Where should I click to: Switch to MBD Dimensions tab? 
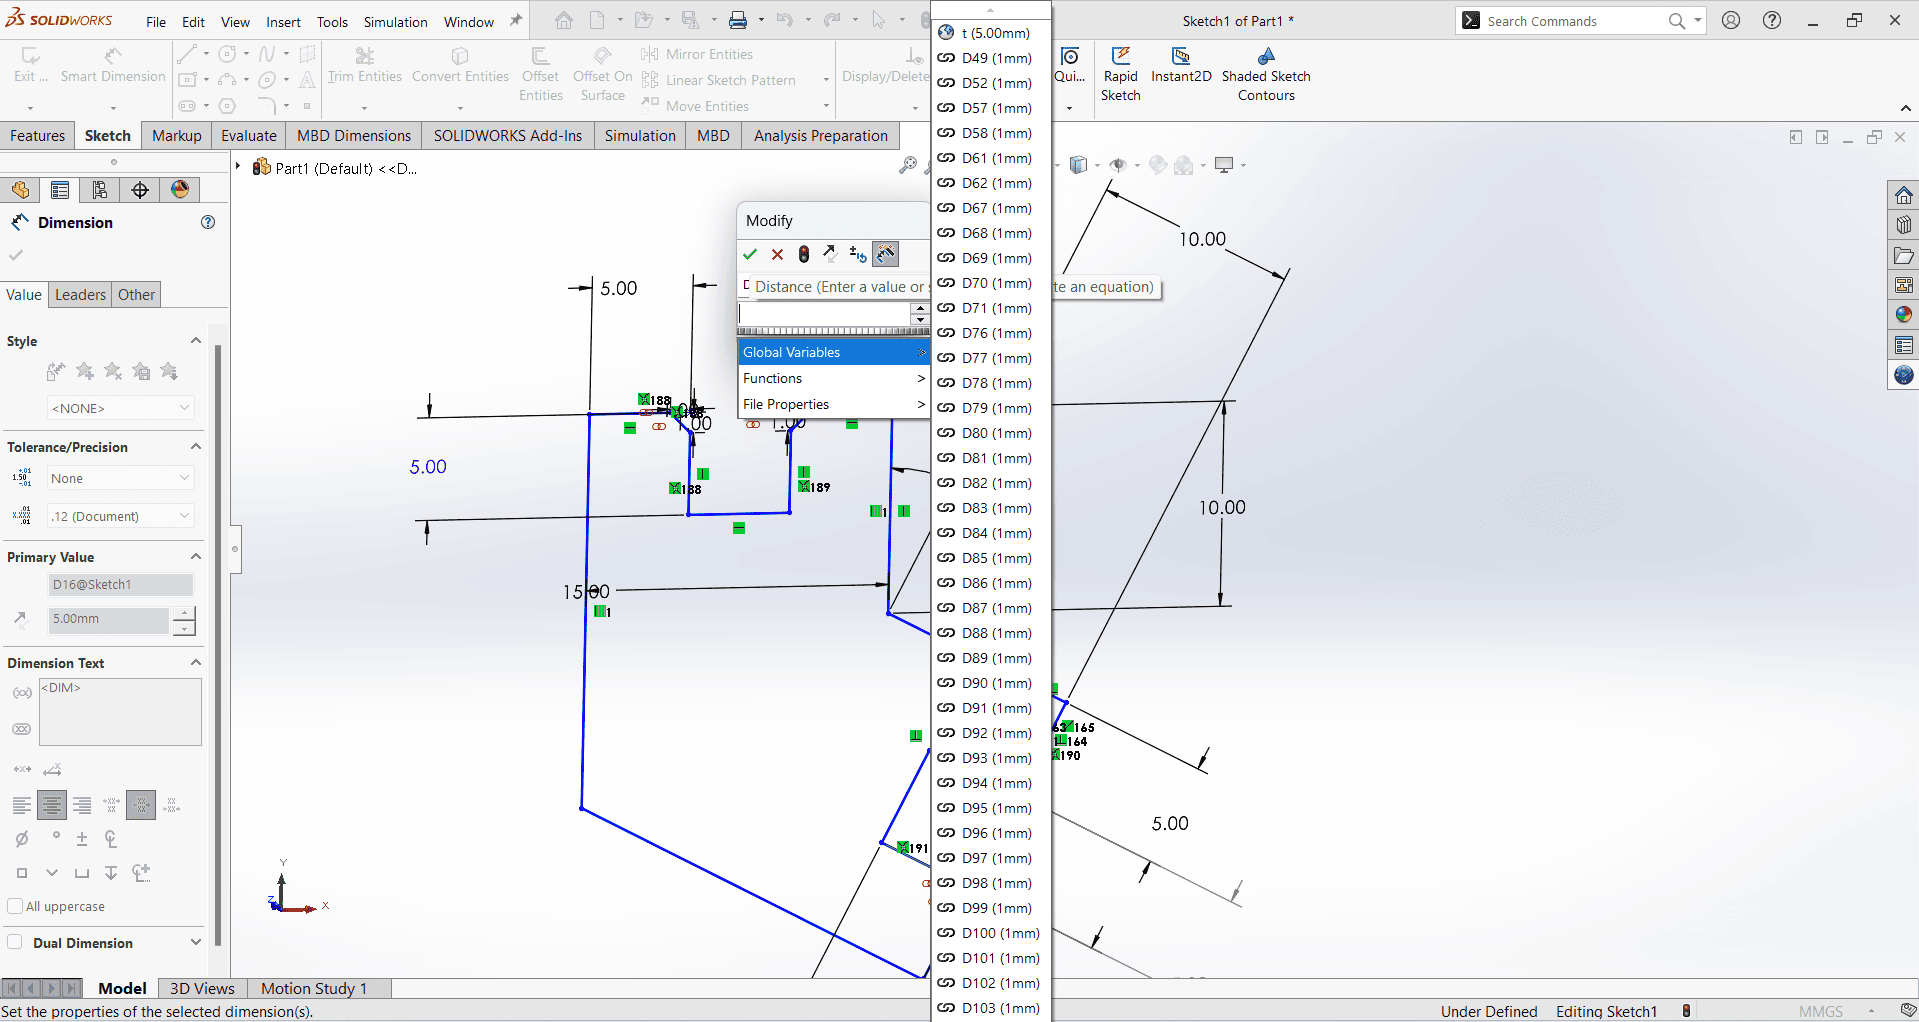(x=354, y=136)
